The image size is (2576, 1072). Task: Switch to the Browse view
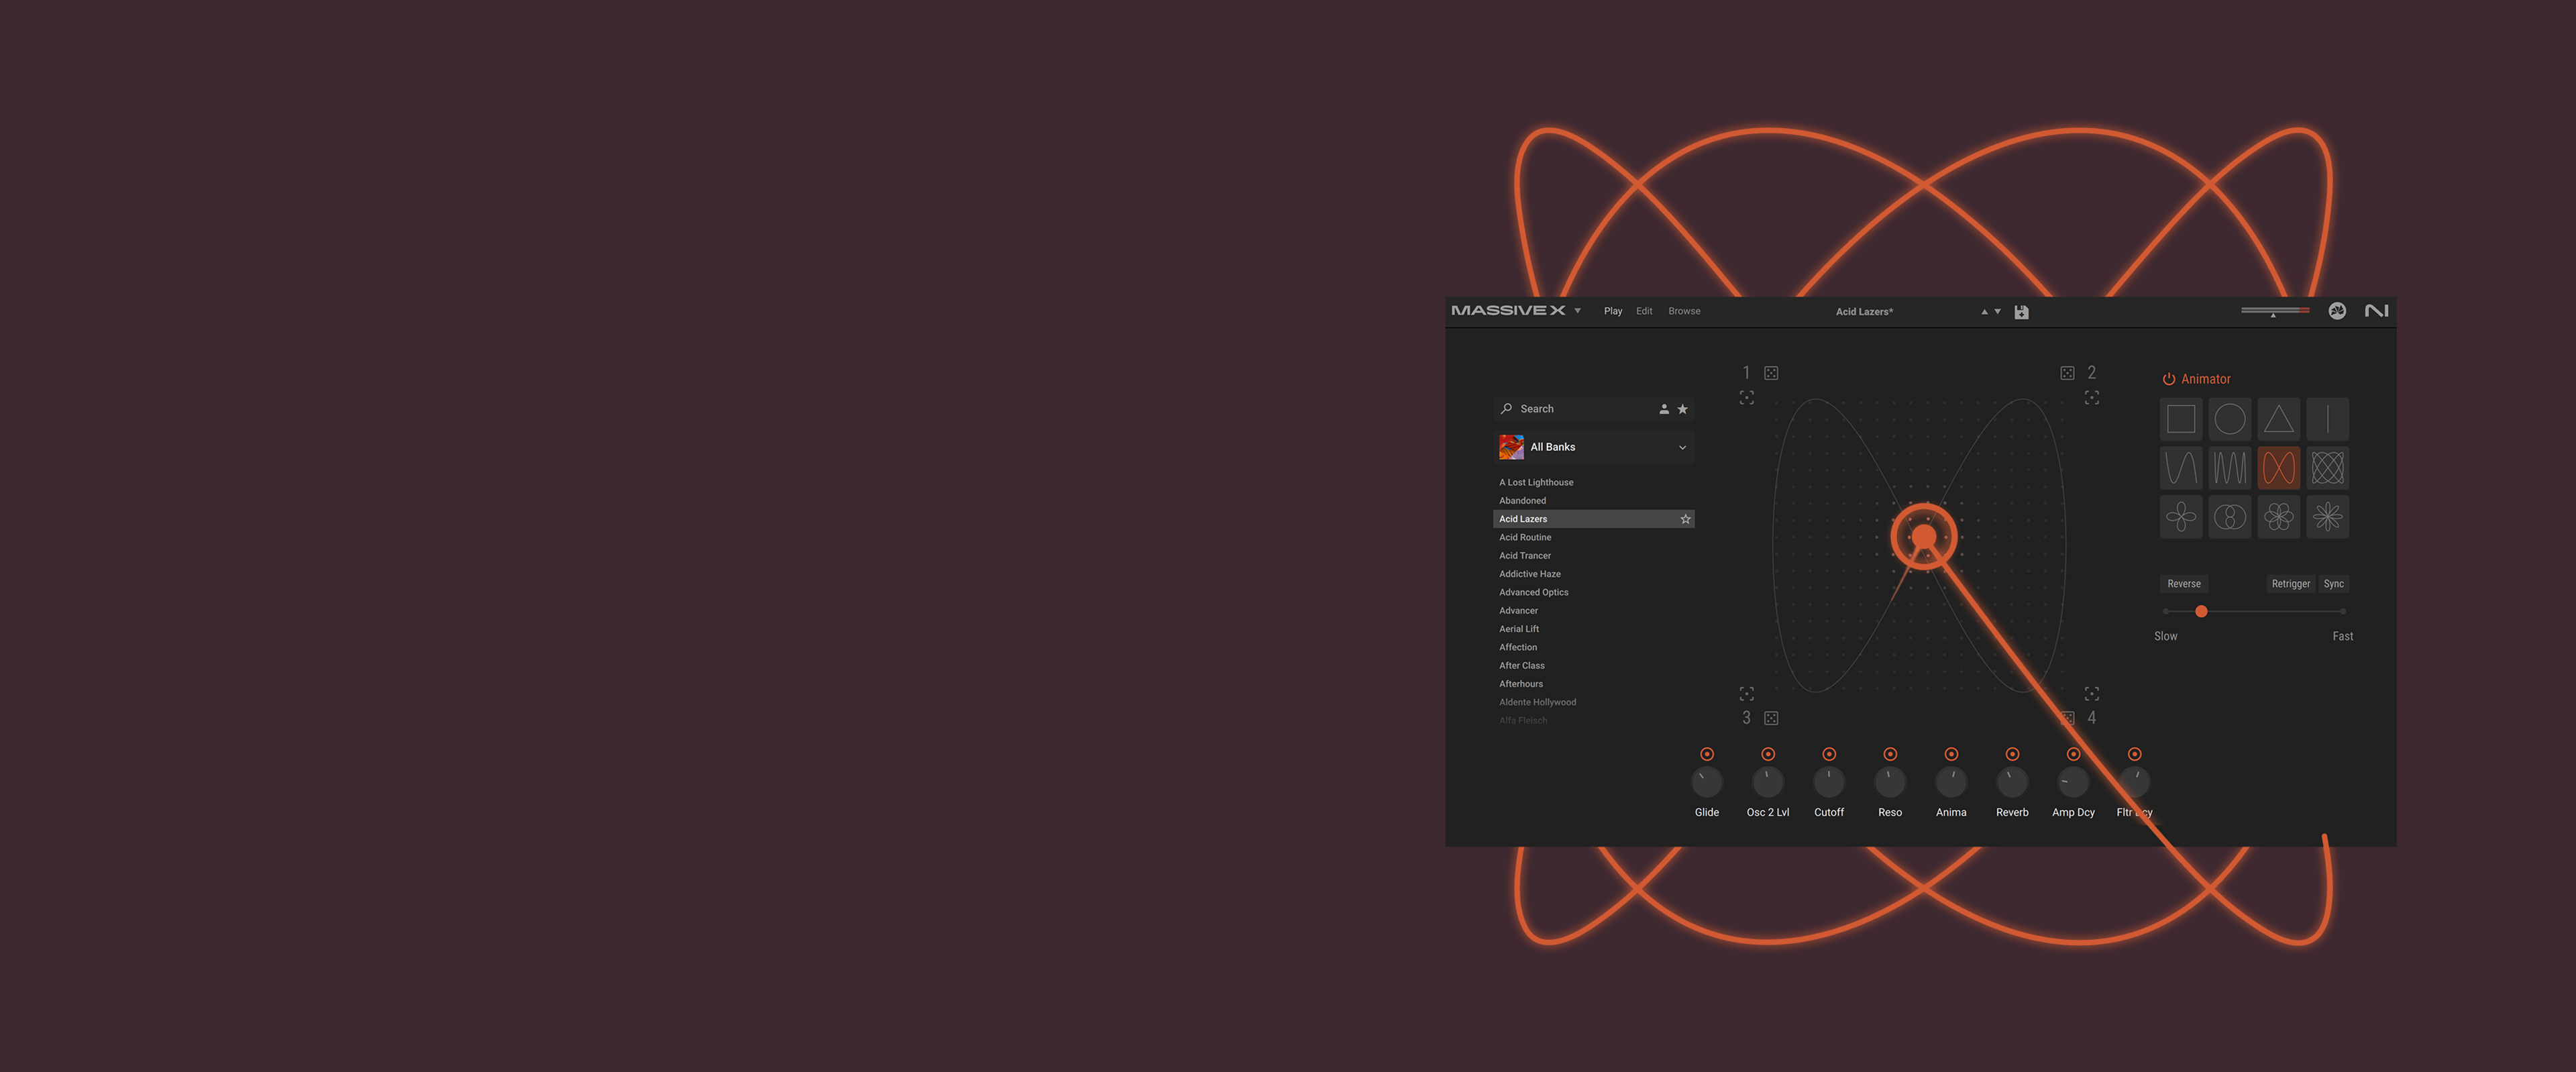click(1684, 311)
